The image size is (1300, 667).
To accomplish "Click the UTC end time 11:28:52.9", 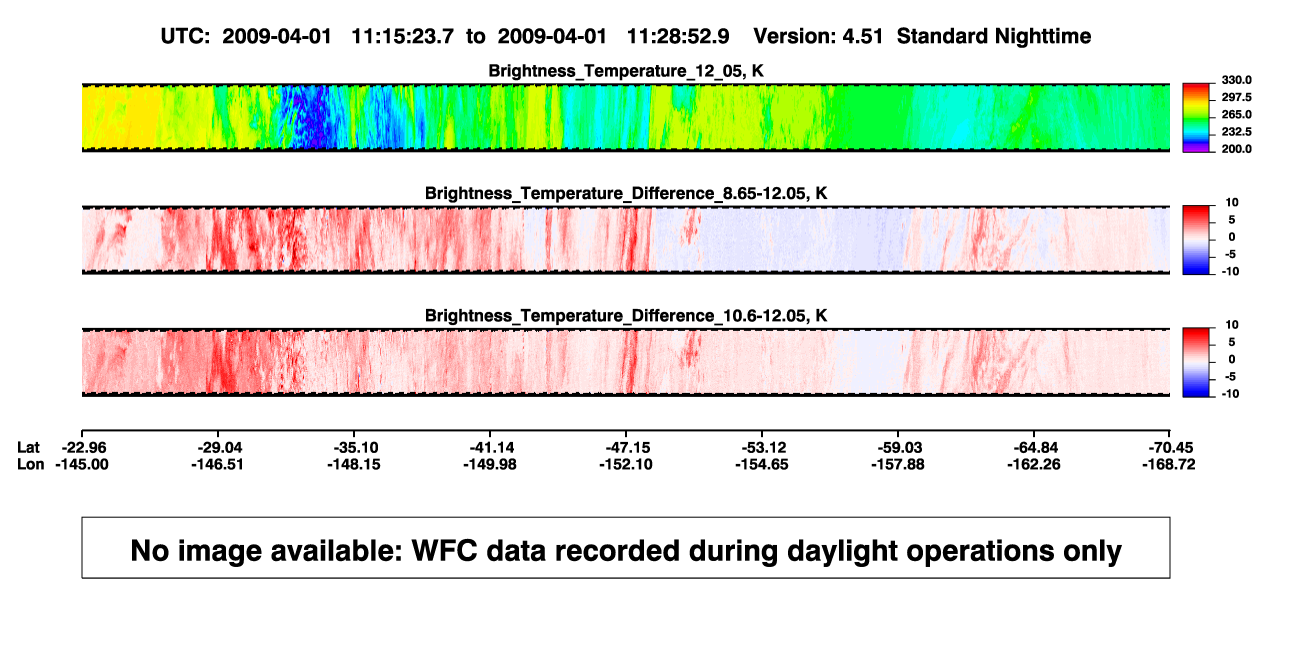I will (677, 36).
